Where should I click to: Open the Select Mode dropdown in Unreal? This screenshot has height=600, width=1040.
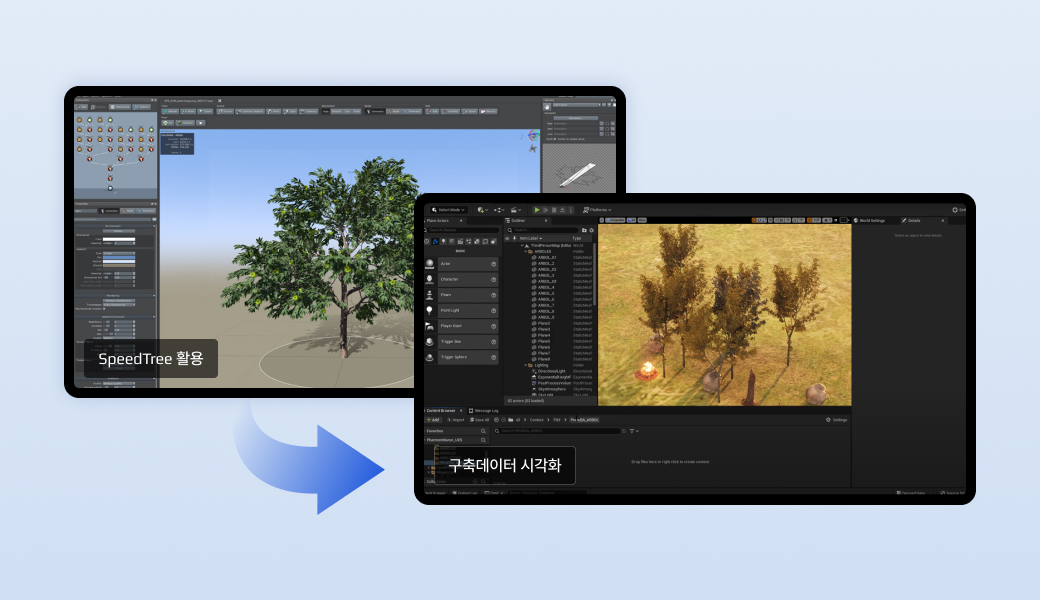click(x=448, y=210)
